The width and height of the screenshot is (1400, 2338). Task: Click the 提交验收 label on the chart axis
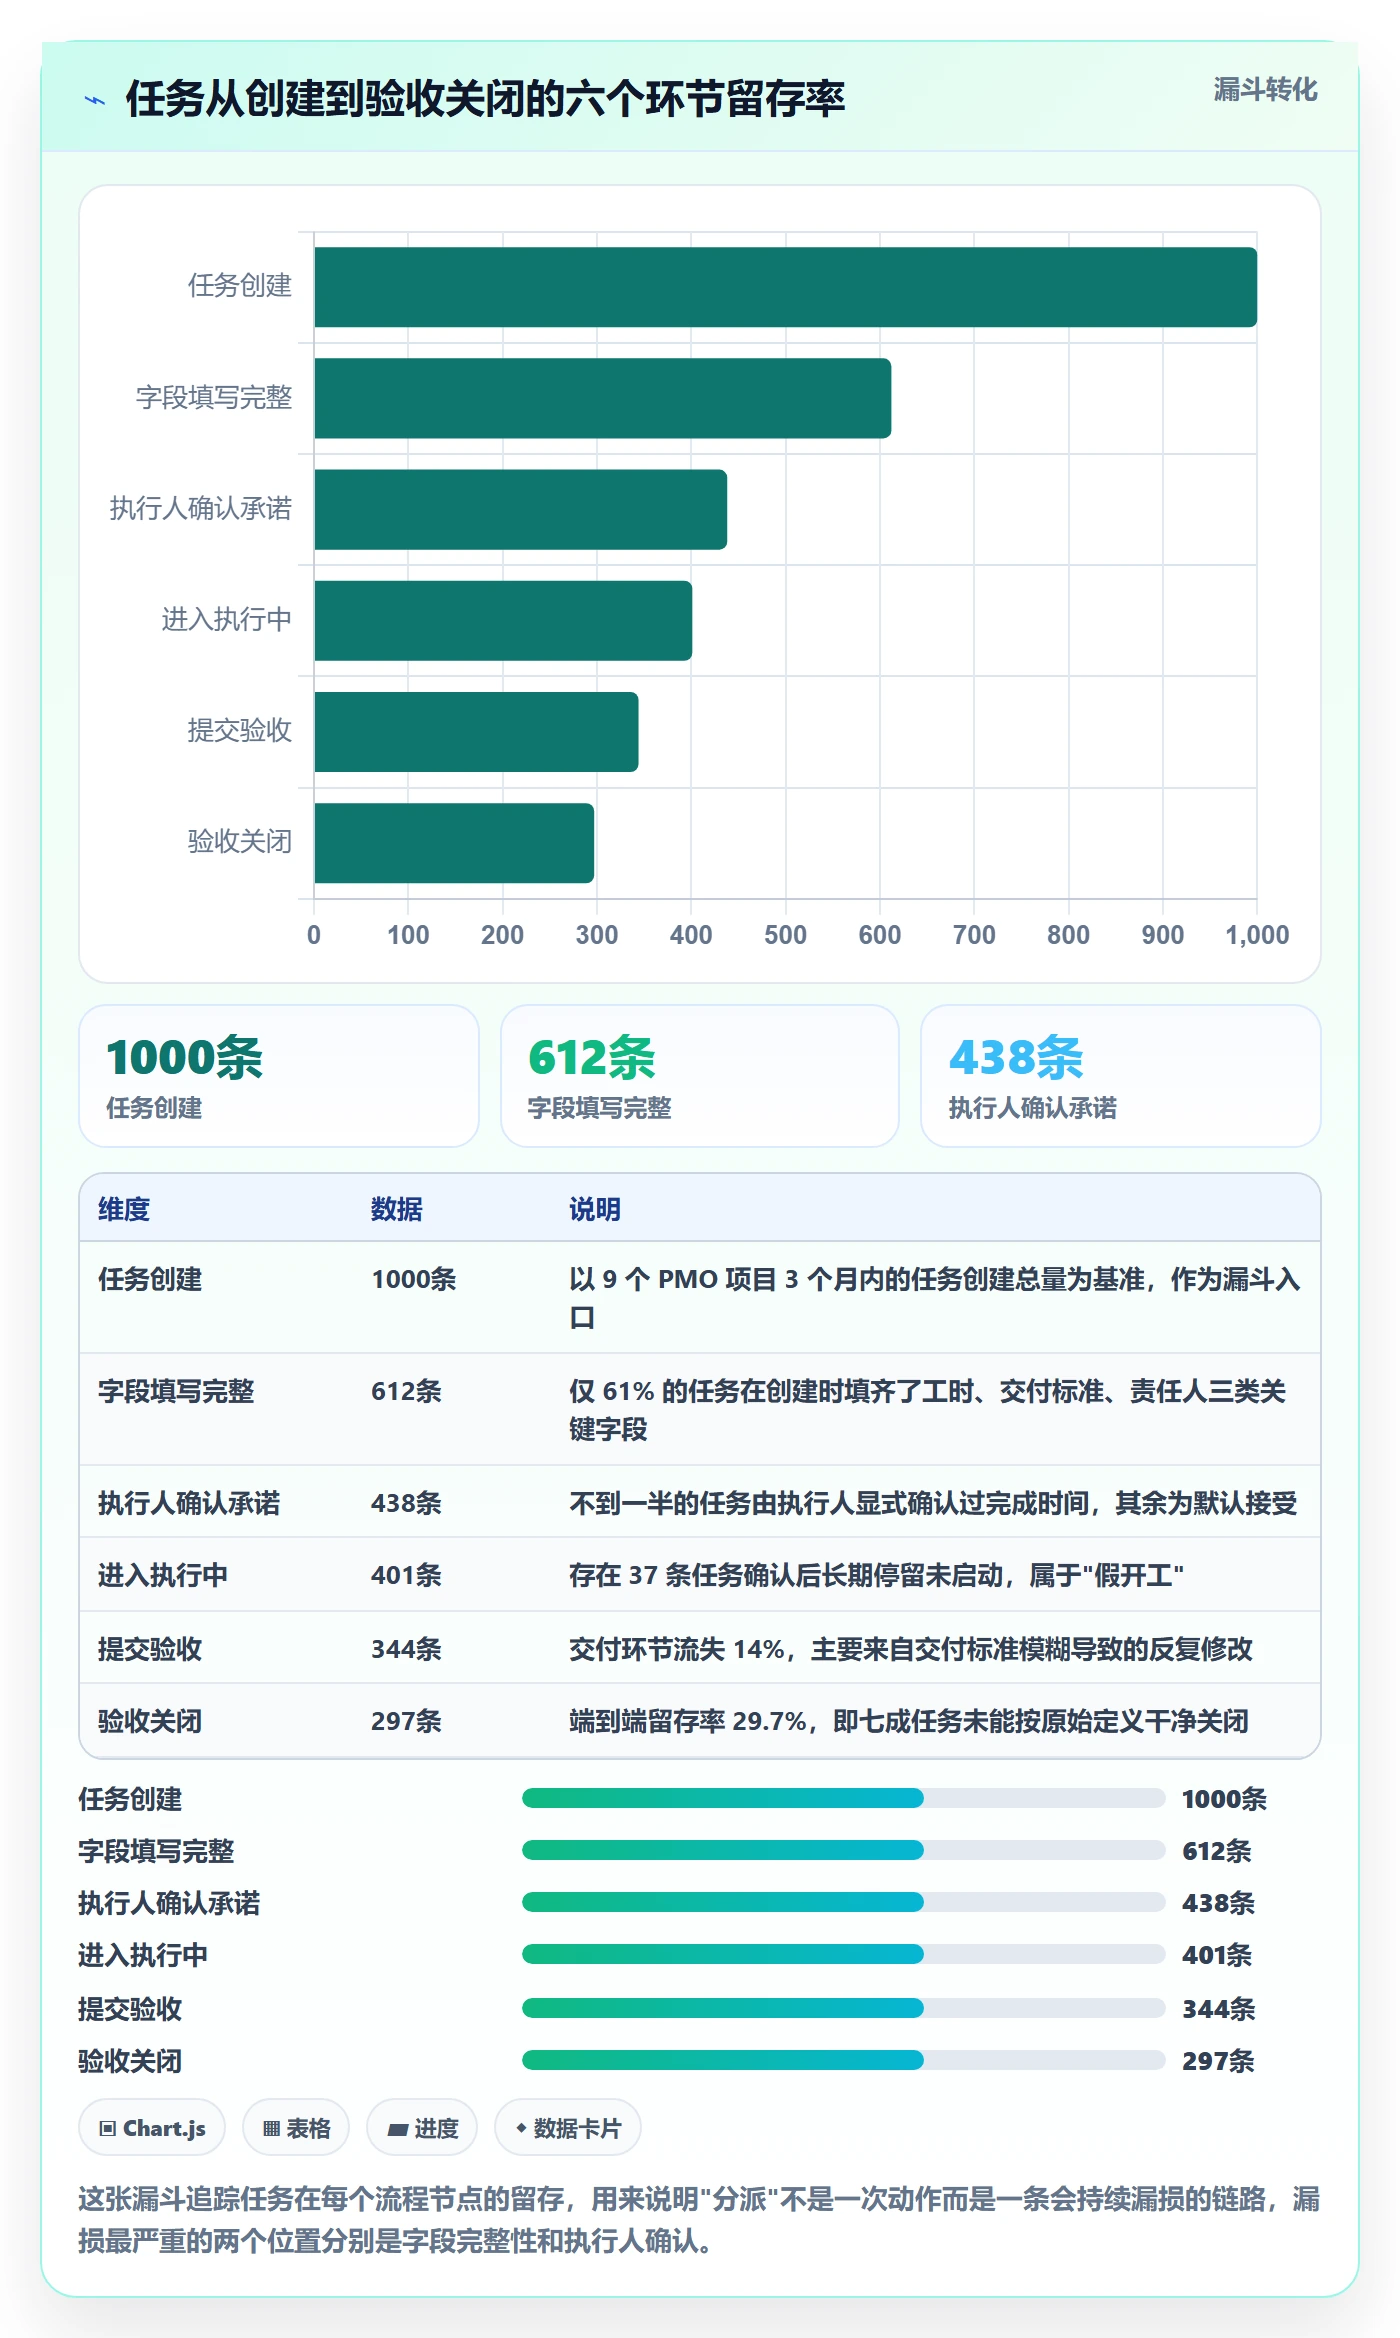point(240,730)
